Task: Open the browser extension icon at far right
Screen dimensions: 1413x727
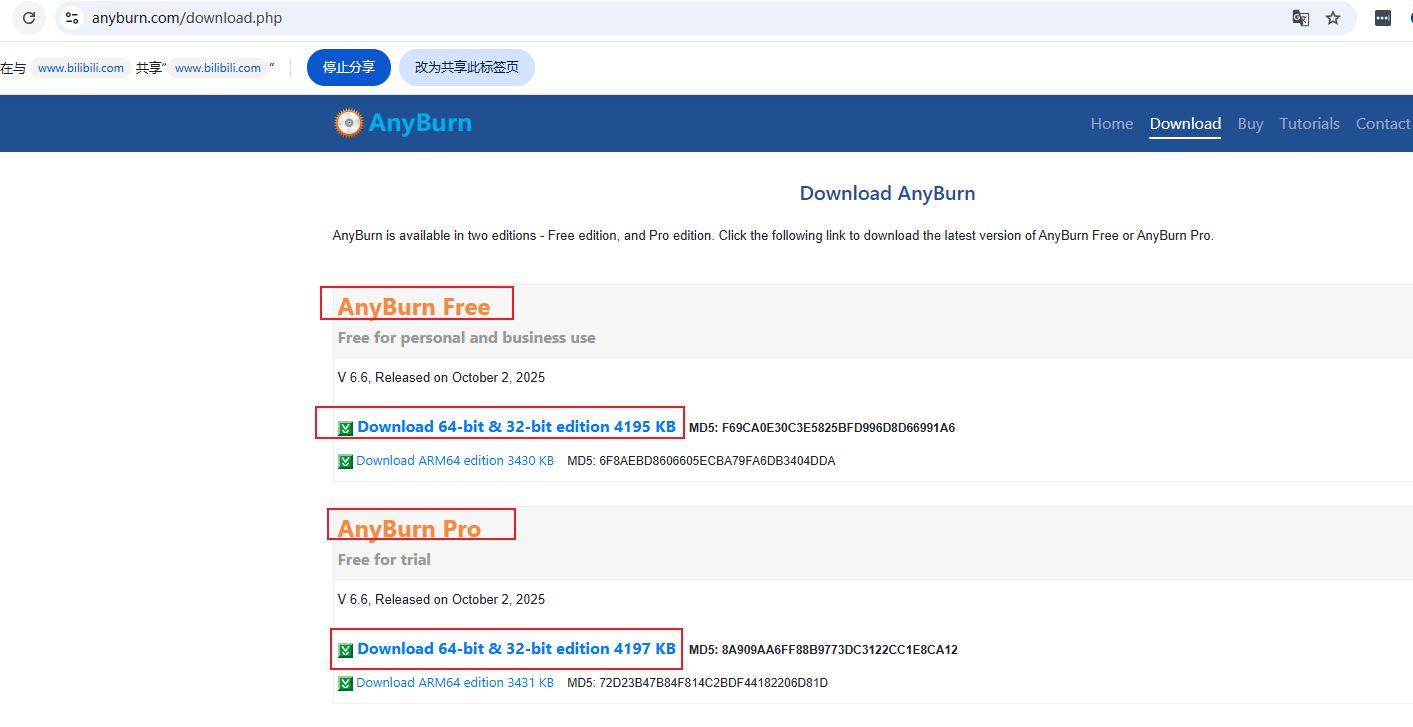Action: pyautogui.click(x=1383, y=18)
